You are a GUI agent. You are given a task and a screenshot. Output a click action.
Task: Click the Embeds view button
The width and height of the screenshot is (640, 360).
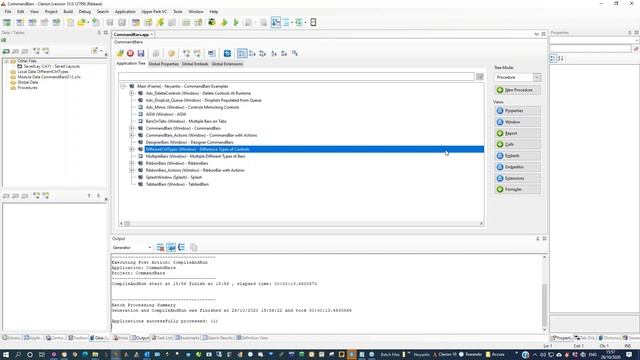pyautogui.click(x=518, y=156)
